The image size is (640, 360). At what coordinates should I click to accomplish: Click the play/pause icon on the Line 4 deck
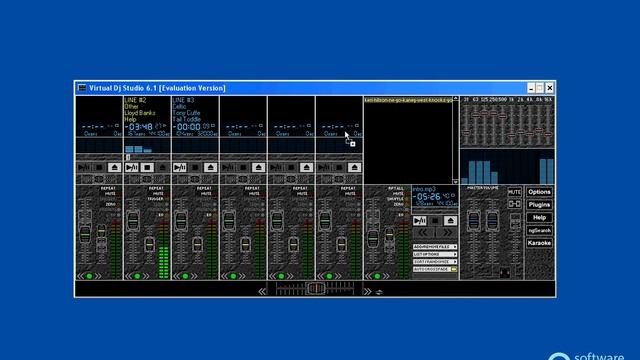click(x=228, y=167)
